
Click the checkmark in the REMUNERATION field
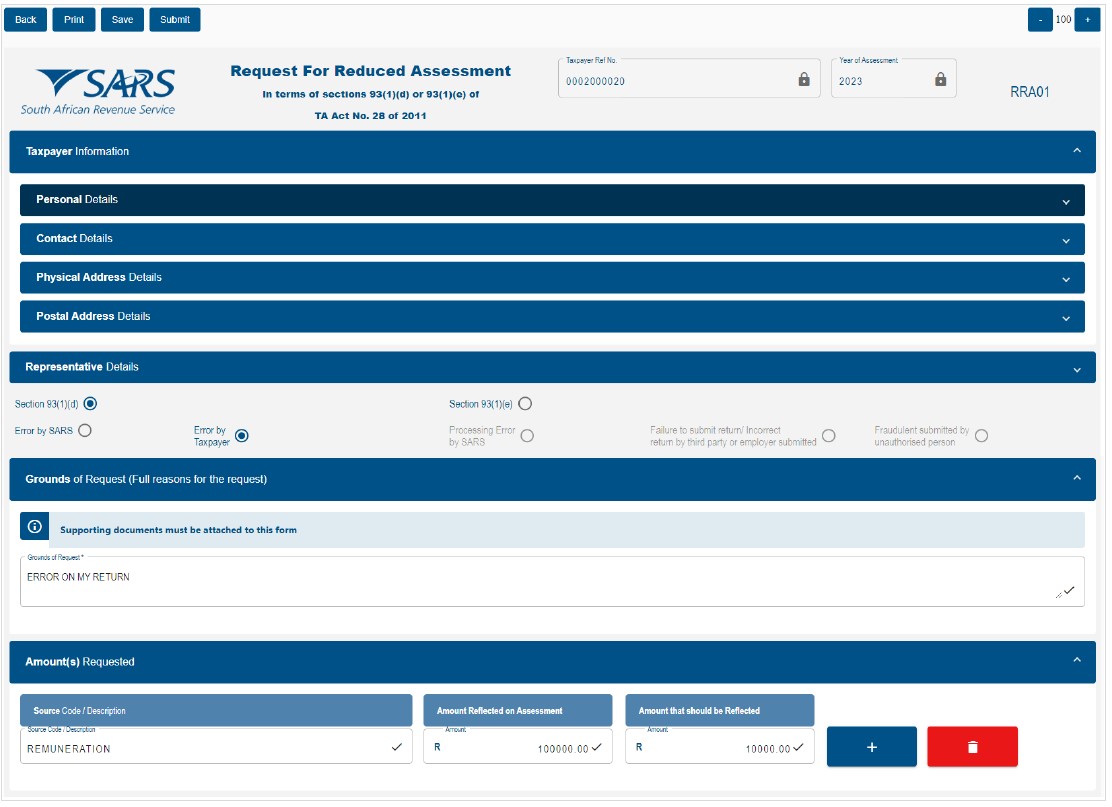tap(396, 747)
